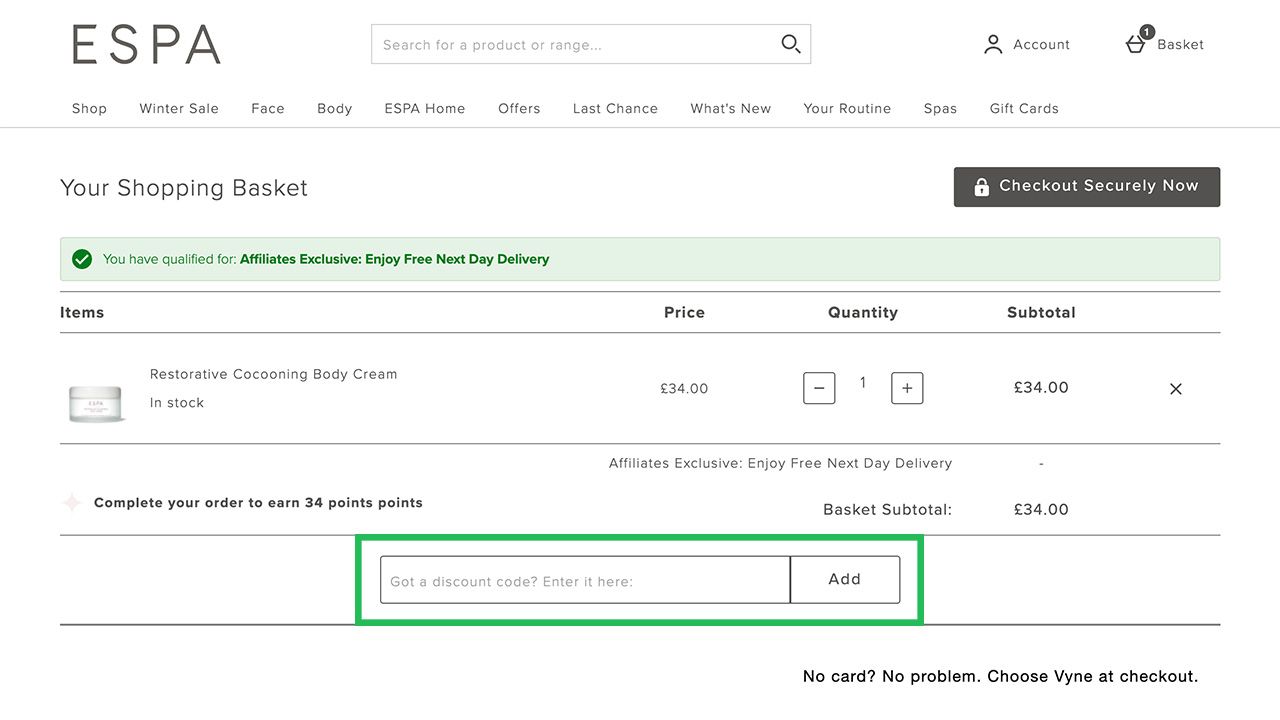Go to the Face category
The height and width of the screenshot is (720, 1280).
(268, 108)
